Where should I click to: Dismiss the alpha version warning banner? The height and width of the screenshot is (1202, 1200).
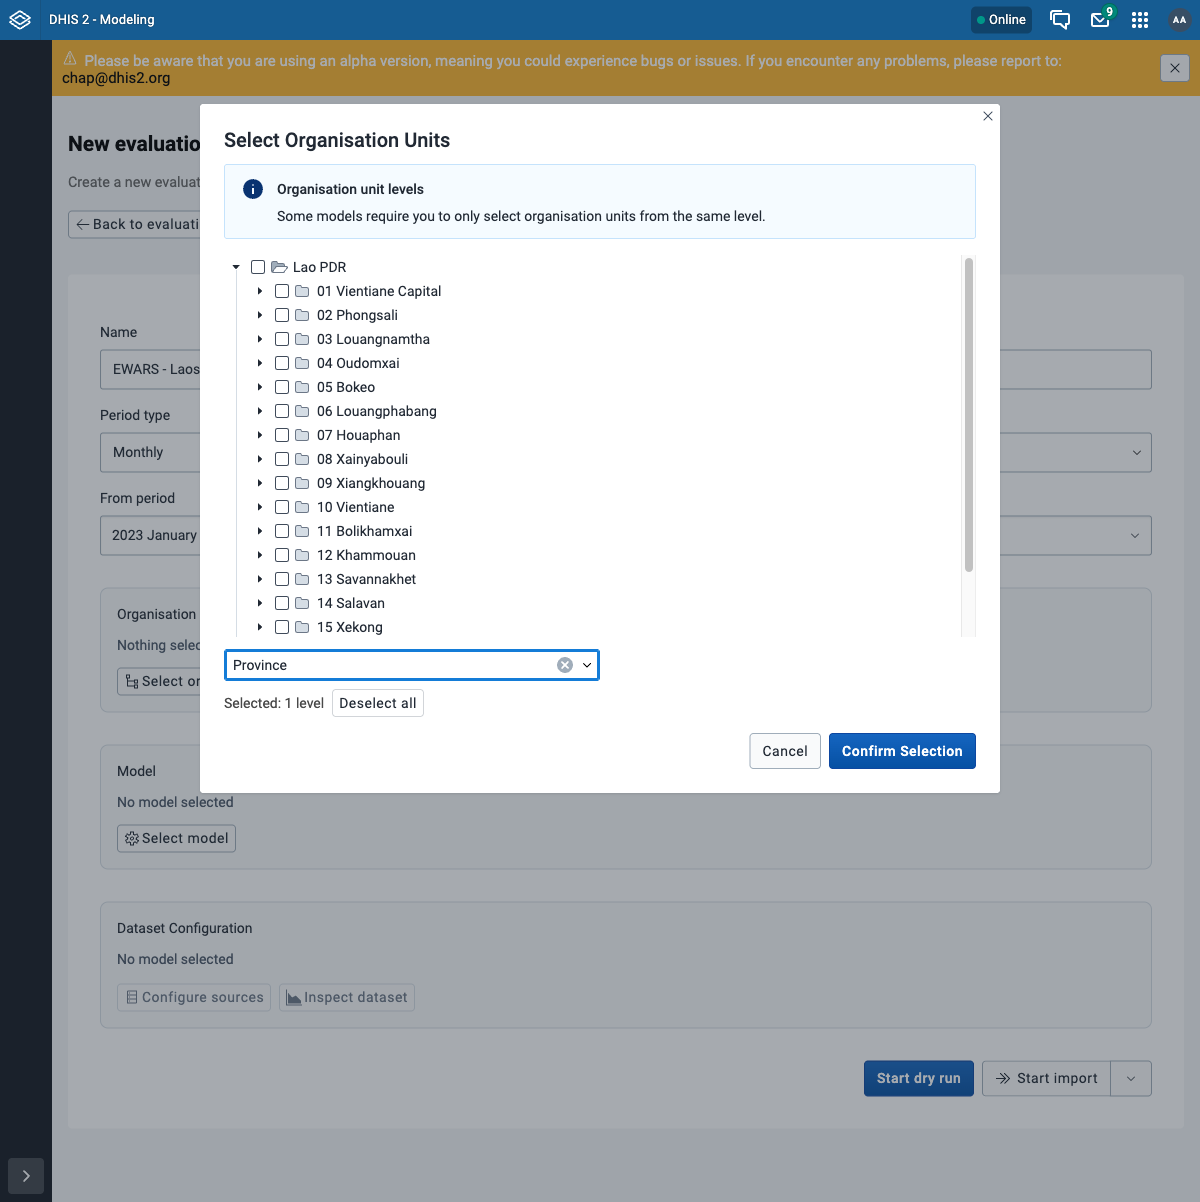pyautogui.click(x=1175, y=68)
